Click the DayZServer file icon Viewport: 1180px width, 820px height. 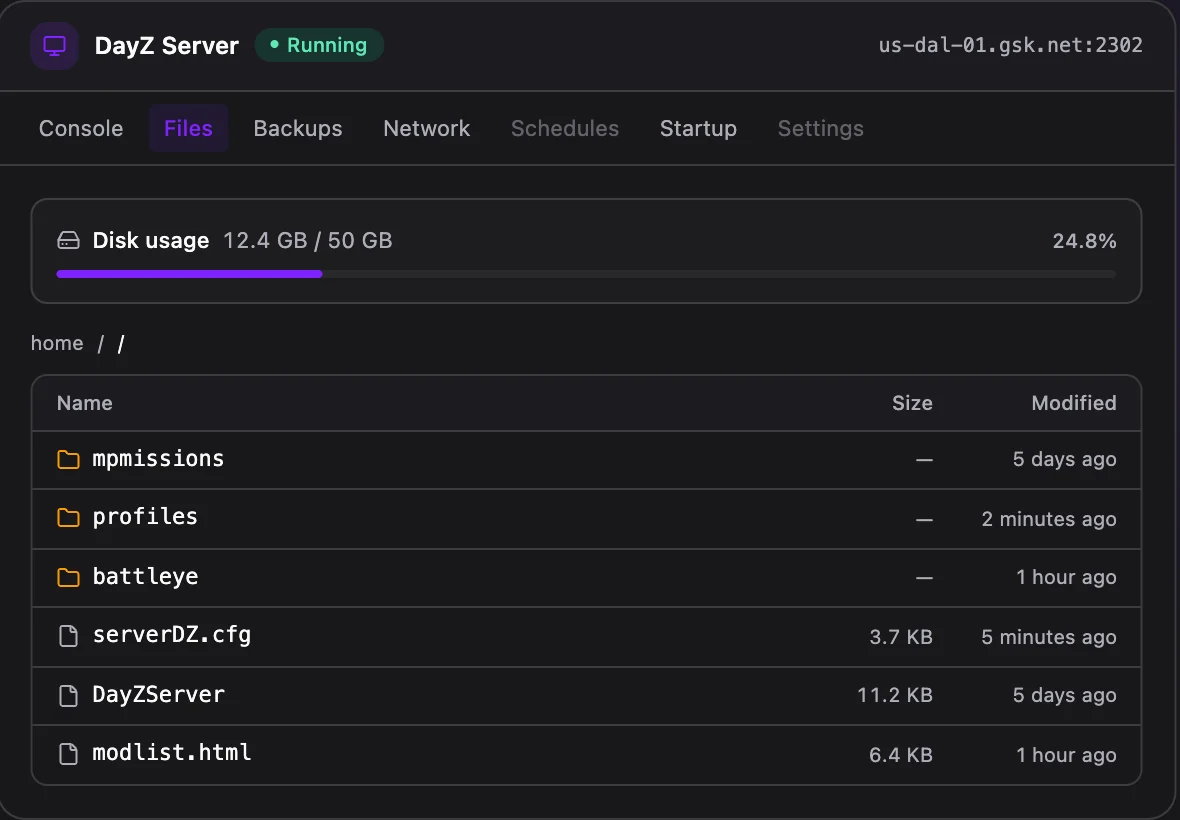point(68,695)
